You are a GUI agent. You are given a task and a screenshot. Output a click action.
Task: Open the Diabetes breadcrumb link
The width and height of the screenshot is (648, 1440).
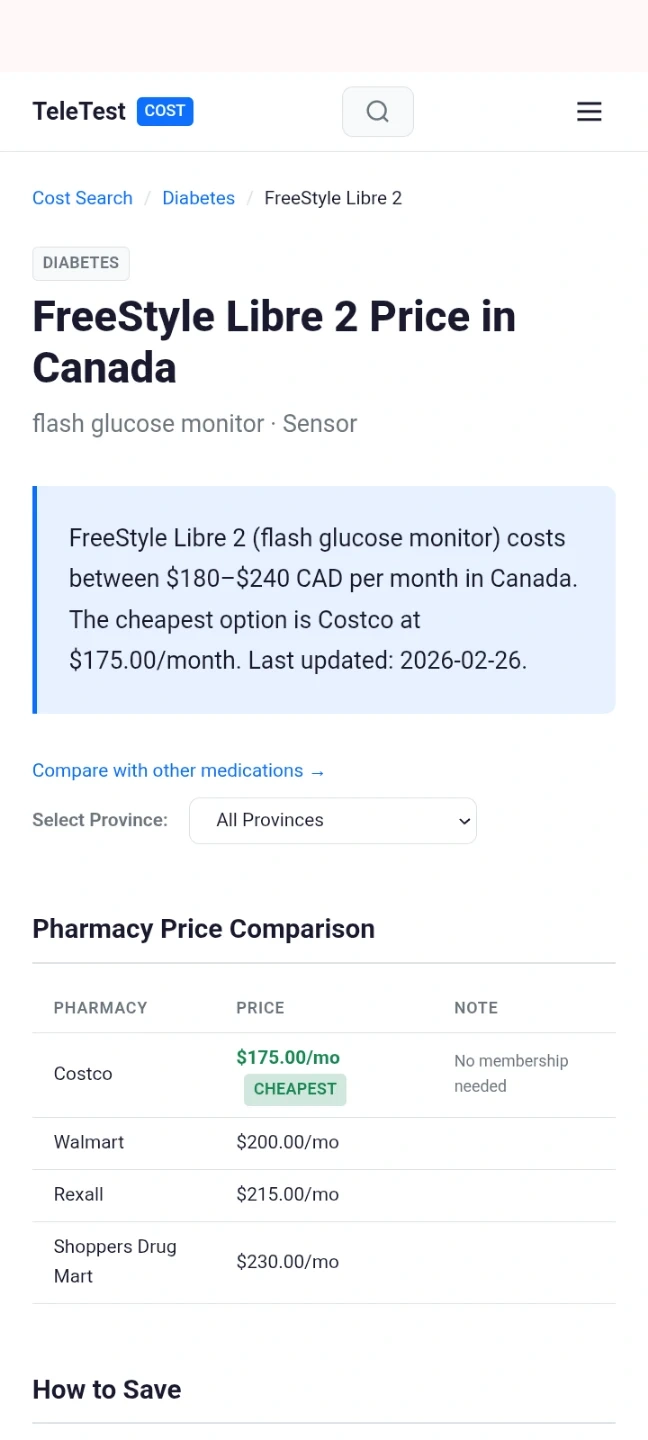198,198
